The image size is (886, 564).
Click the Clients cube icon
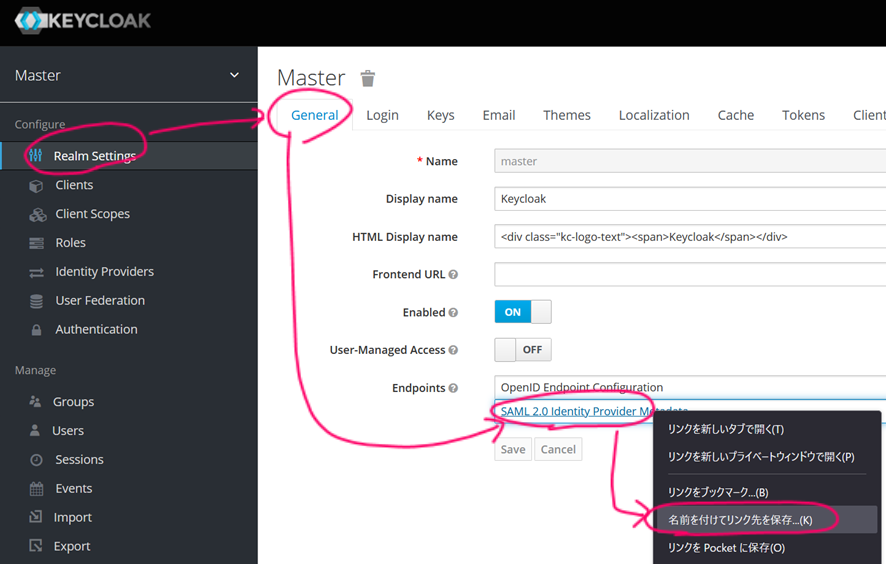(x=36, y=186)
